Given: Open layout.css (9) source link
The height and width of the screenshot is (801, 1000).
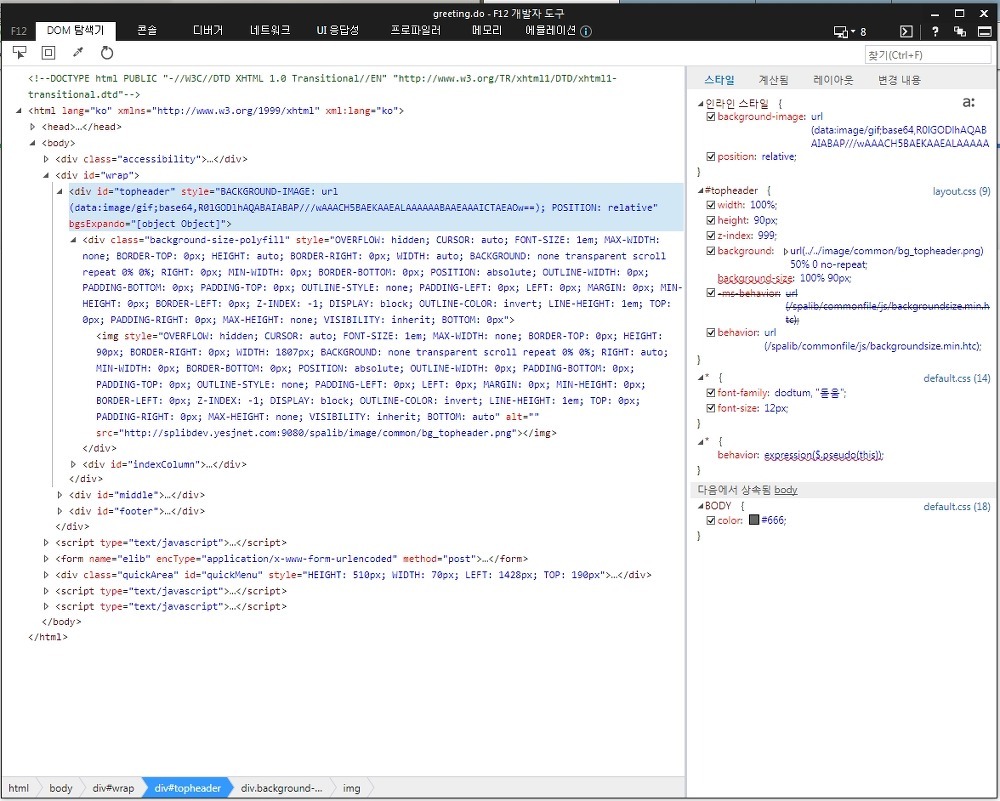Looking at the screenshot, I should click(x=961, y=191).
